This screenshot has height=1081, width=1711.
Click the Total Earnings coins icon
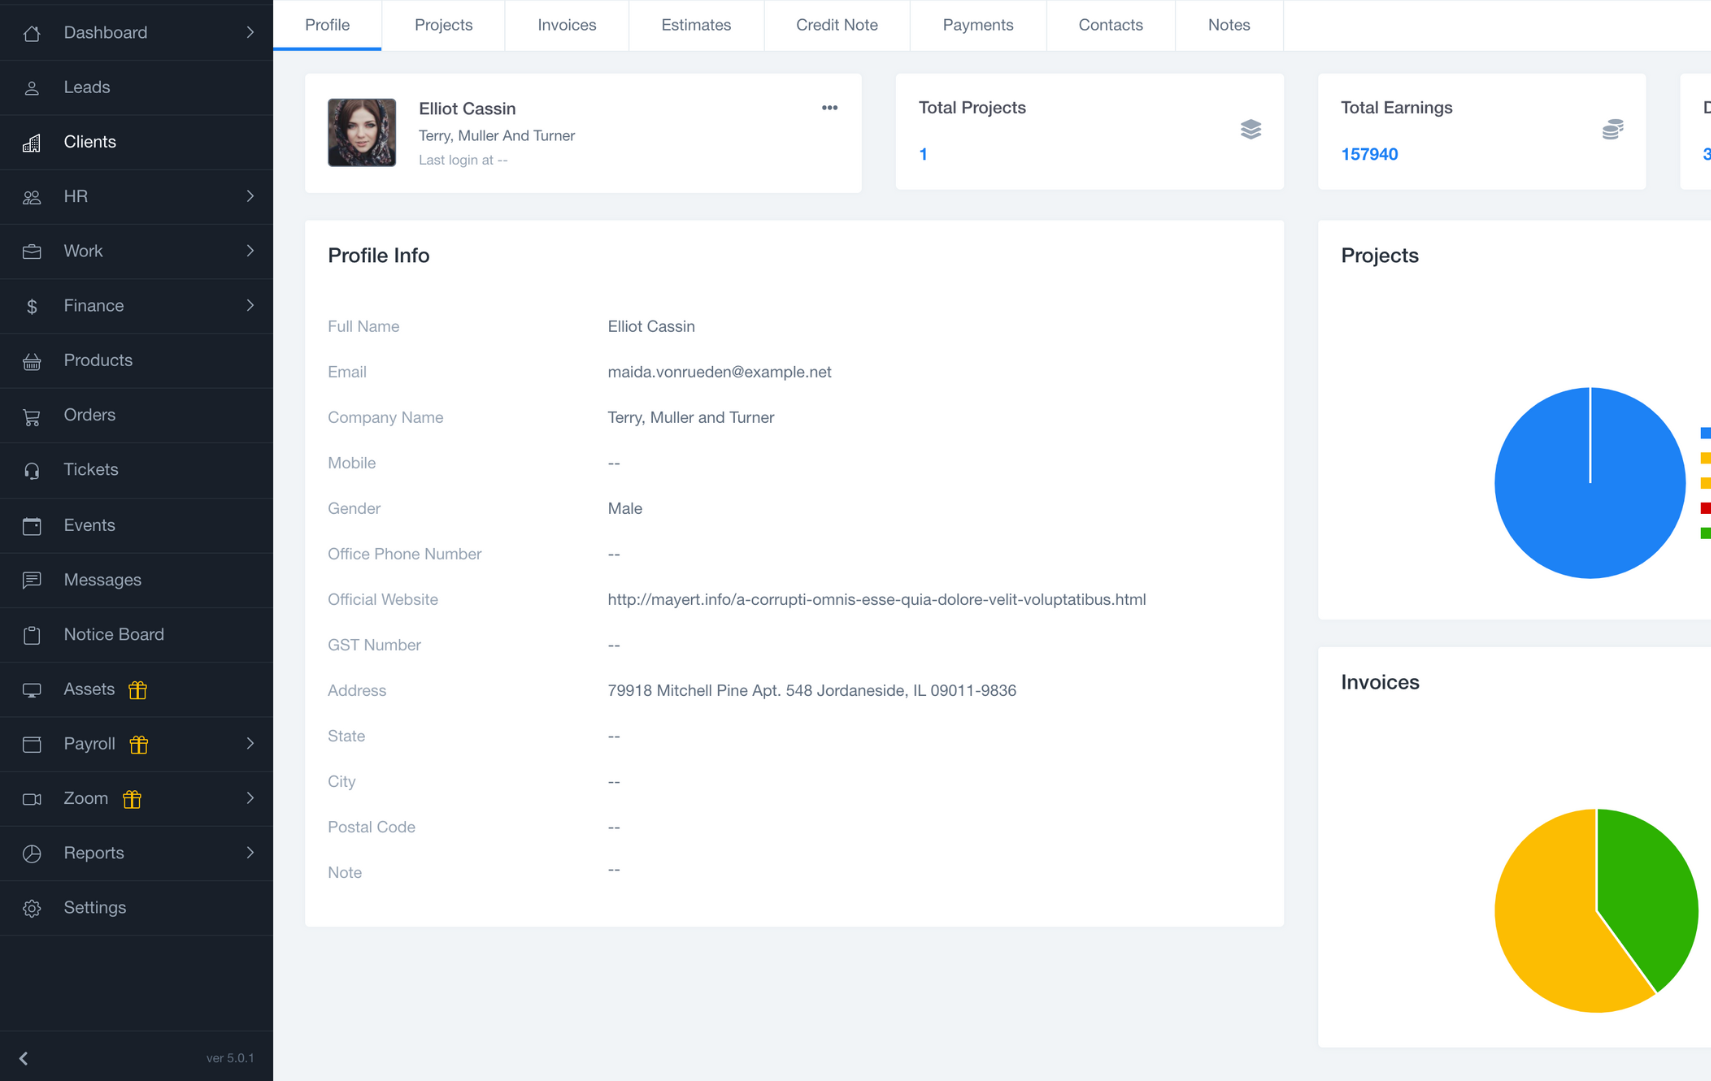click(x=1612, y=129)
